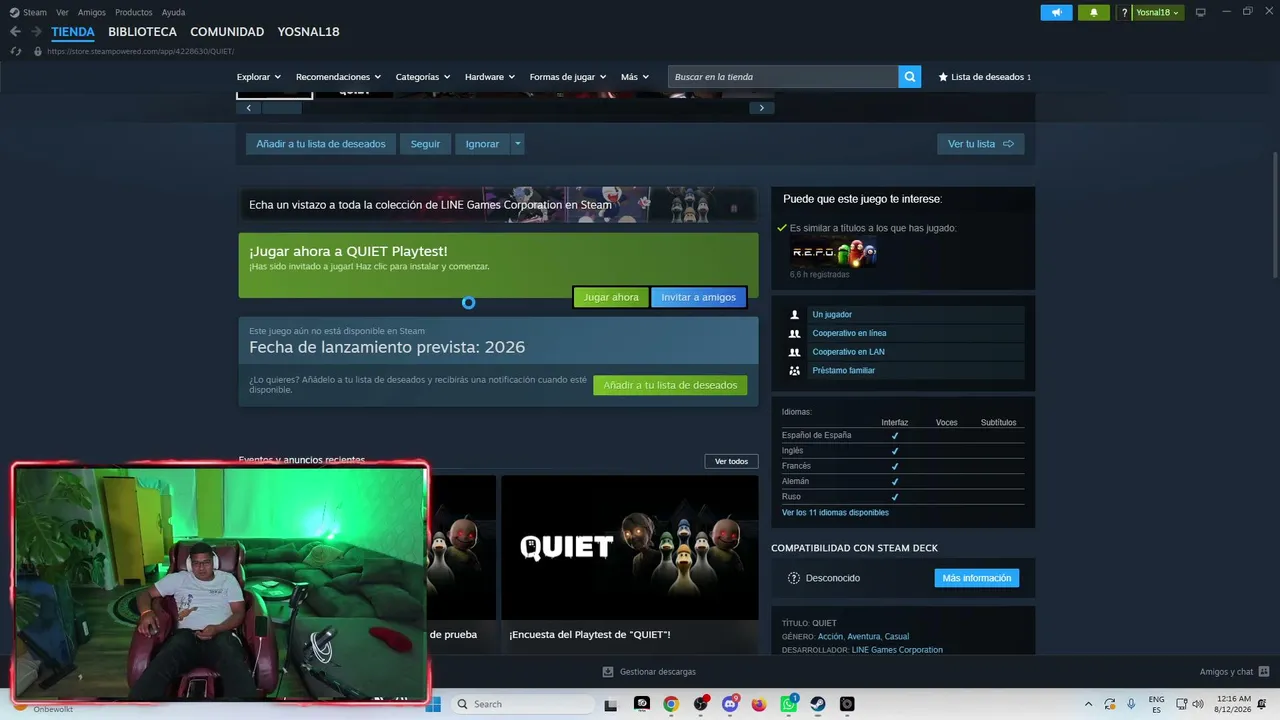Image resolution: width=1280 pixels, height=720 pixels.
Task: Click the download manager icon
Action: 608,672
